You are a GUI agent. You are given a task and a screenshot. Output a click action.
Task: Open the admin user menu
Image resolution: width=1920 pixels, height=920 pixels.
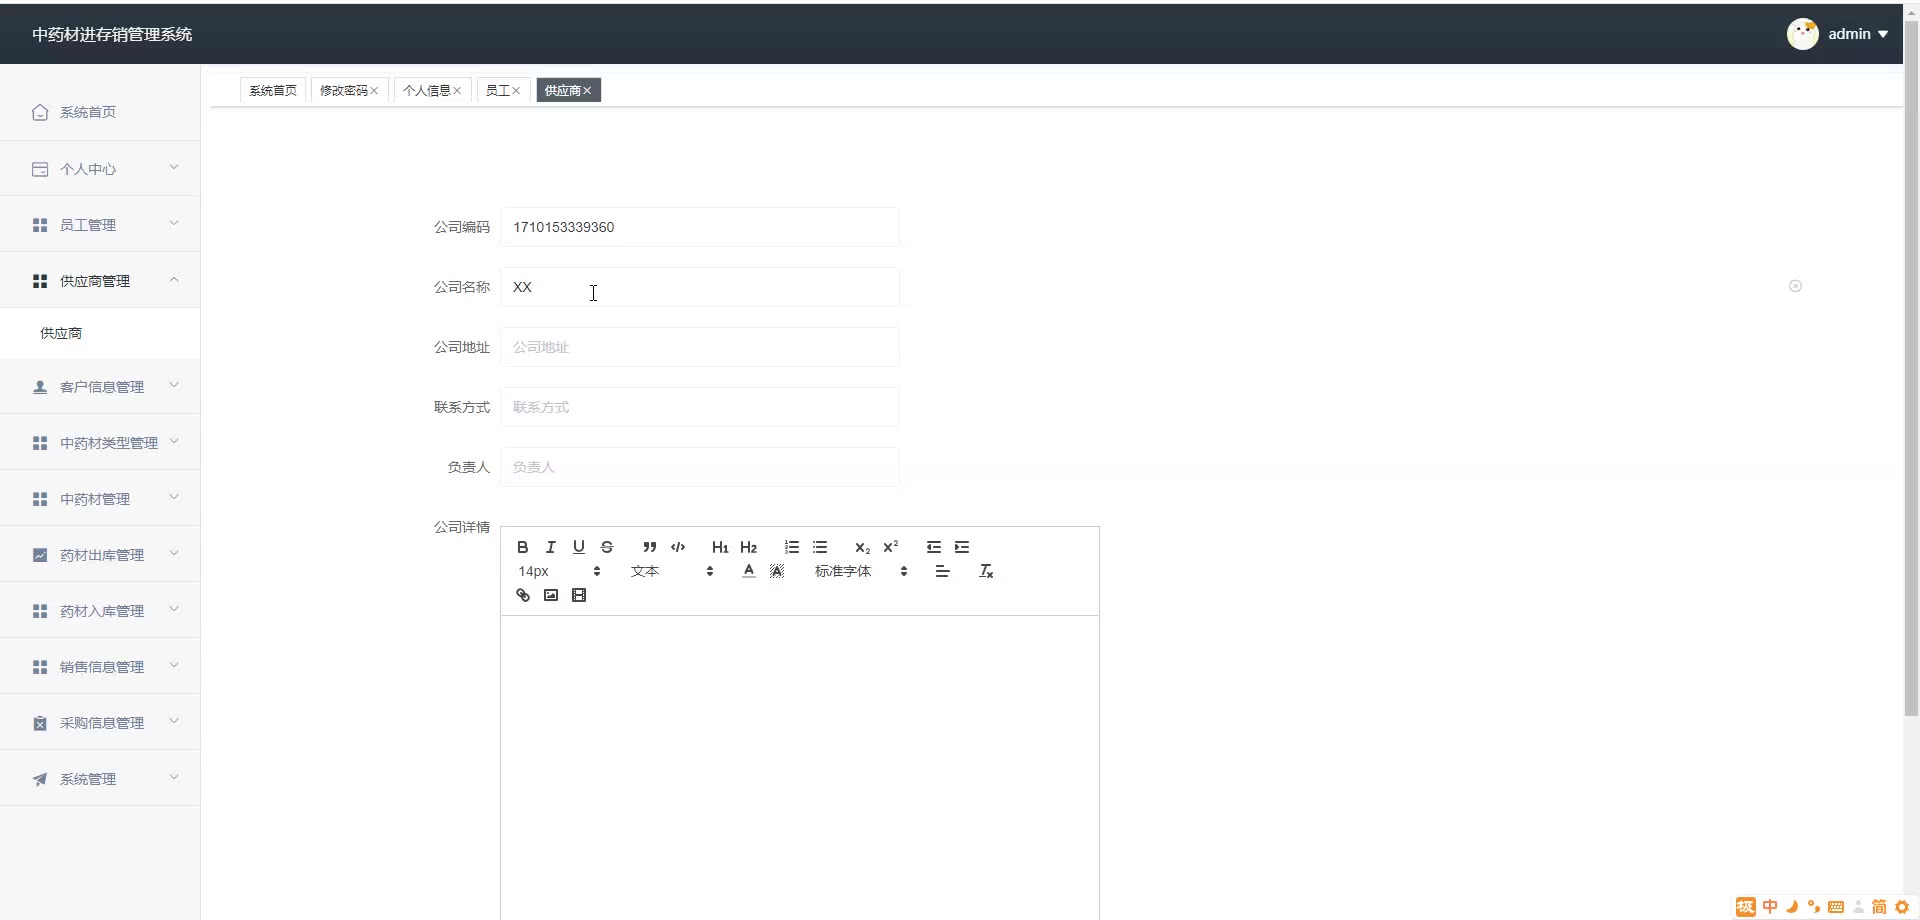(1838, 34)
